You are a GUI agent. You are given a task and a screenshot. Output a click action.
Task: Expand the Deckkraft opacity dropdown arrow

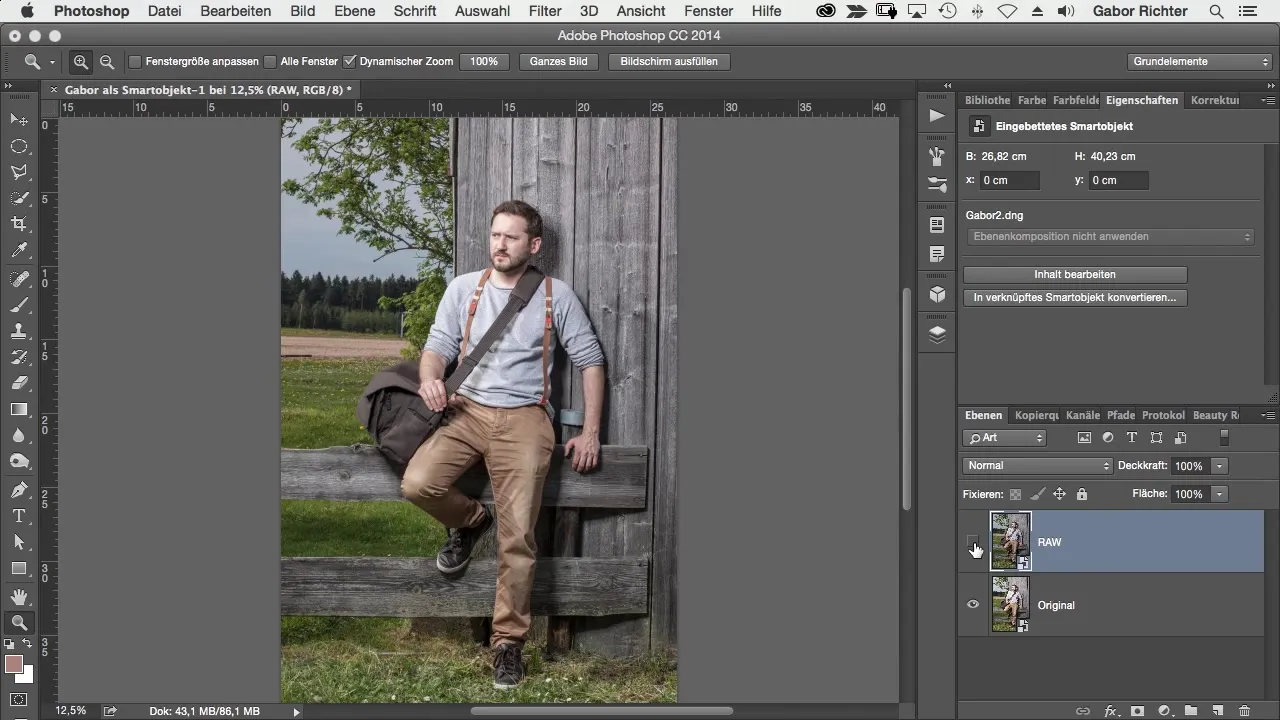pyautogui.click(x=1219, y=466)
